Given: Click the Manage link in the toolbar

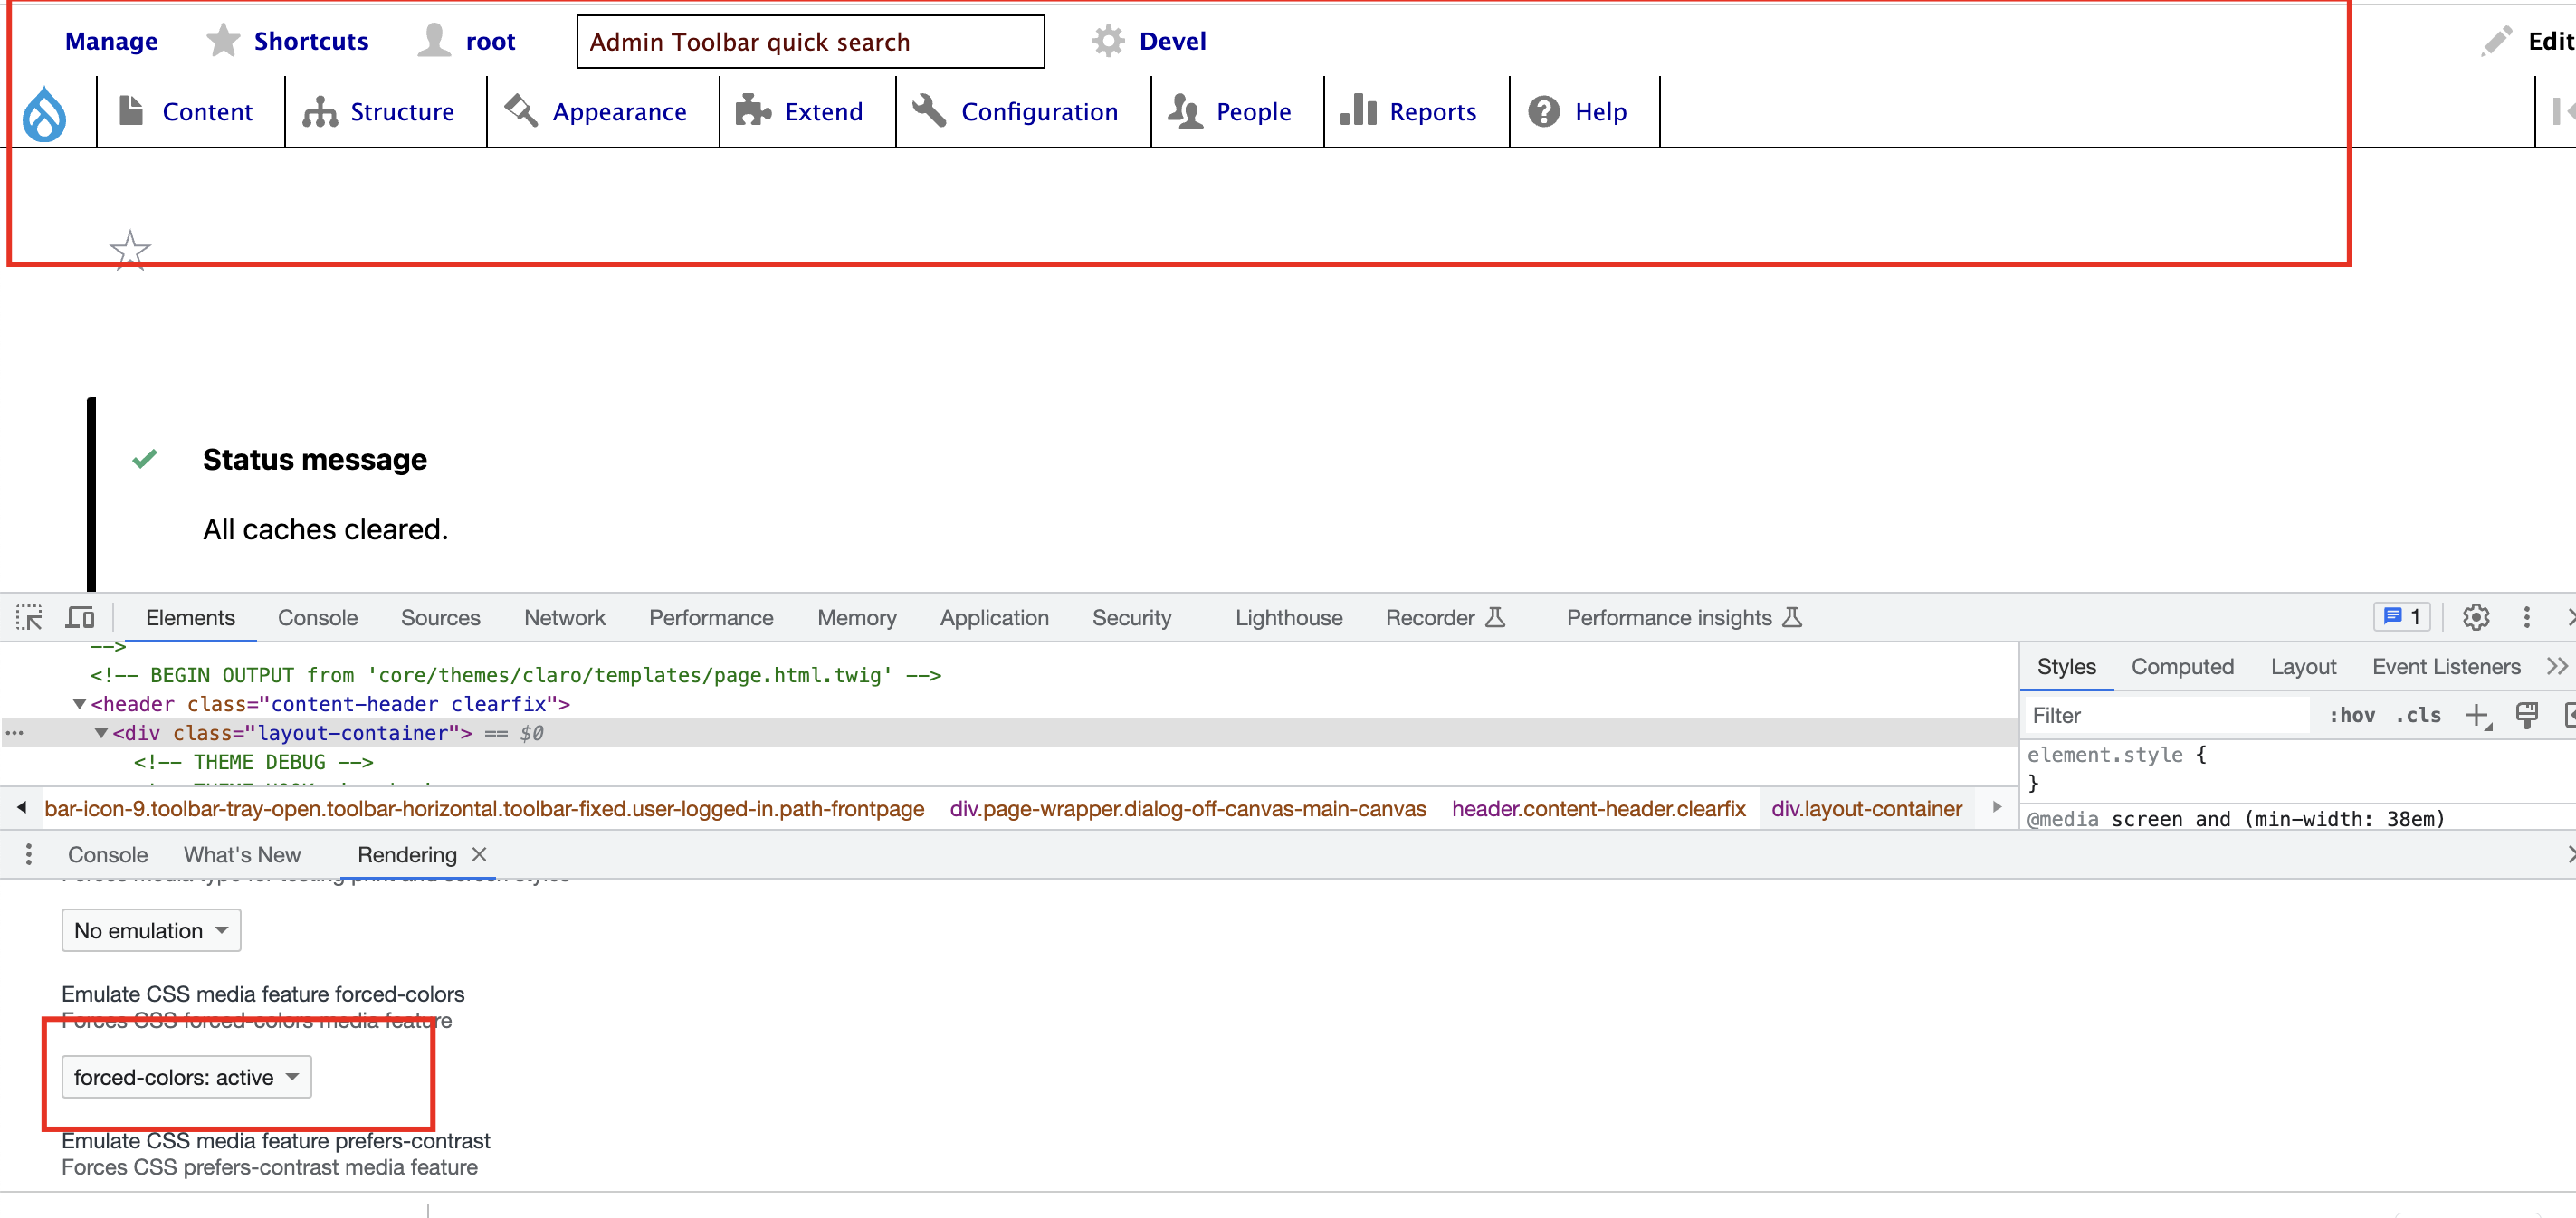Looking at the screenshot, I should pyautogui.click(x=110, y=41).
